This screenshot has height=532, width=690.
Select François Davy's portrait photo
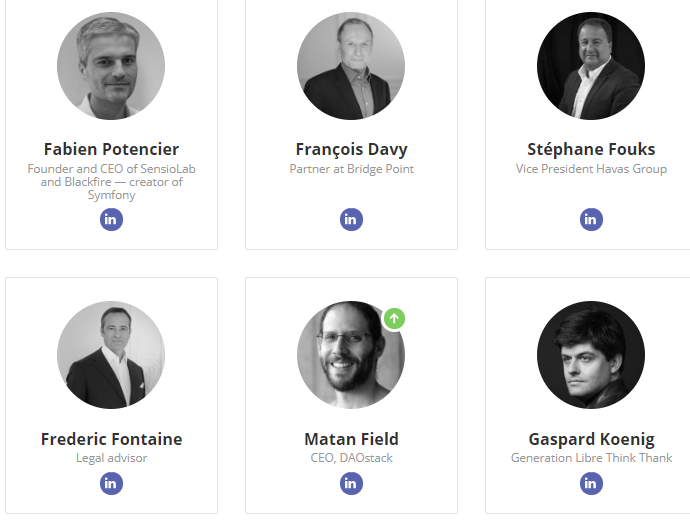pos(351,66)
